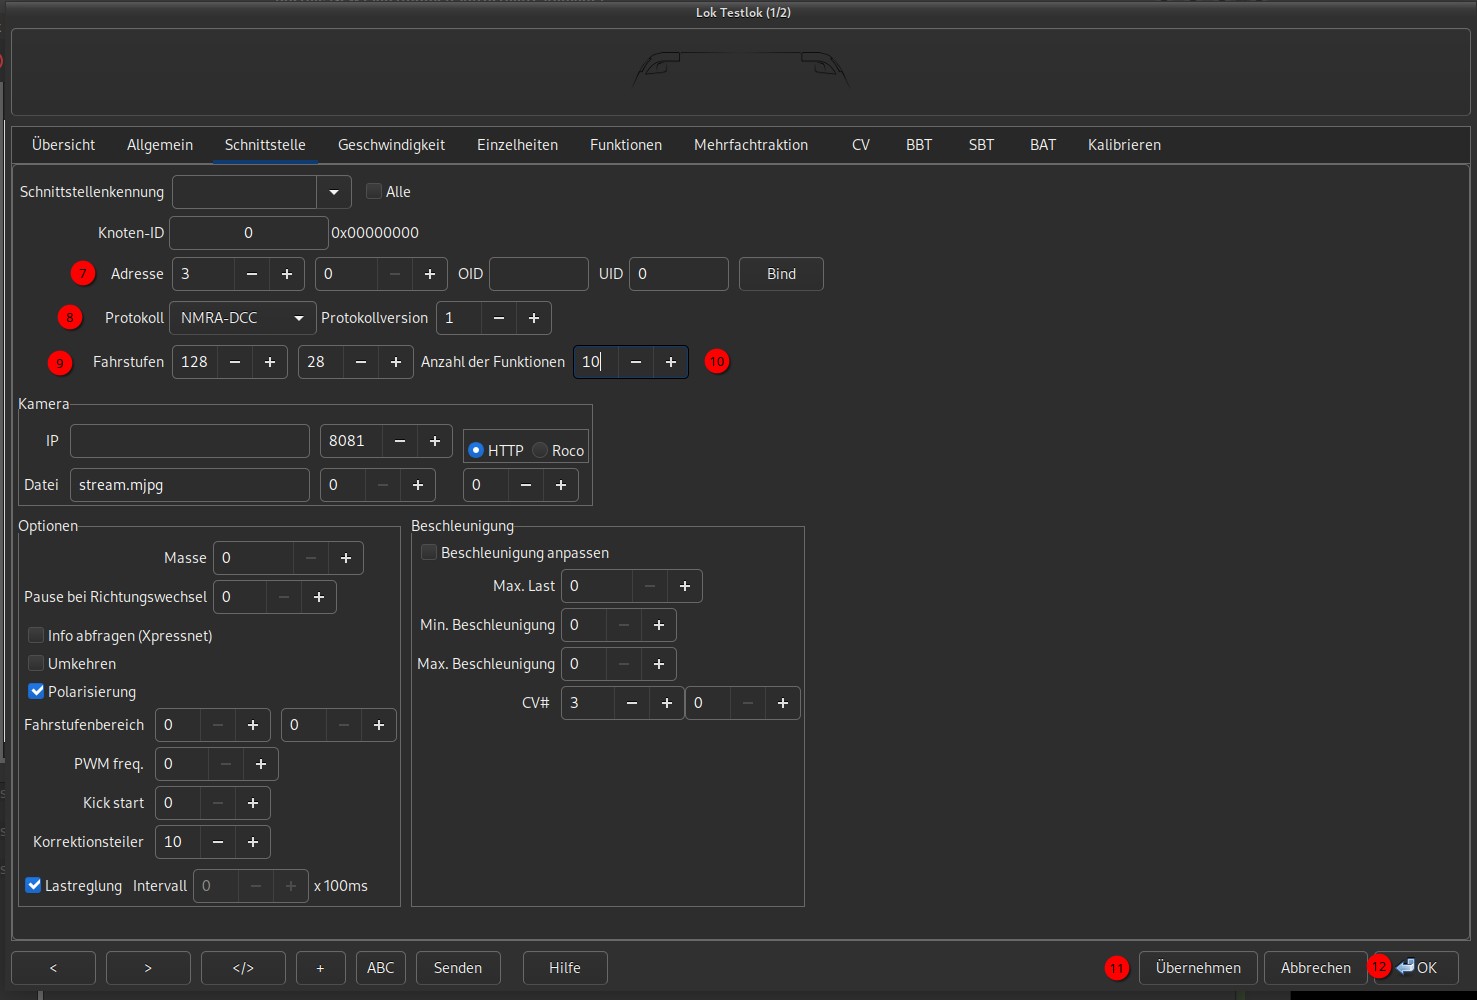Open the XML view </> button
1477x1000 pixels.
pos(243,968)
